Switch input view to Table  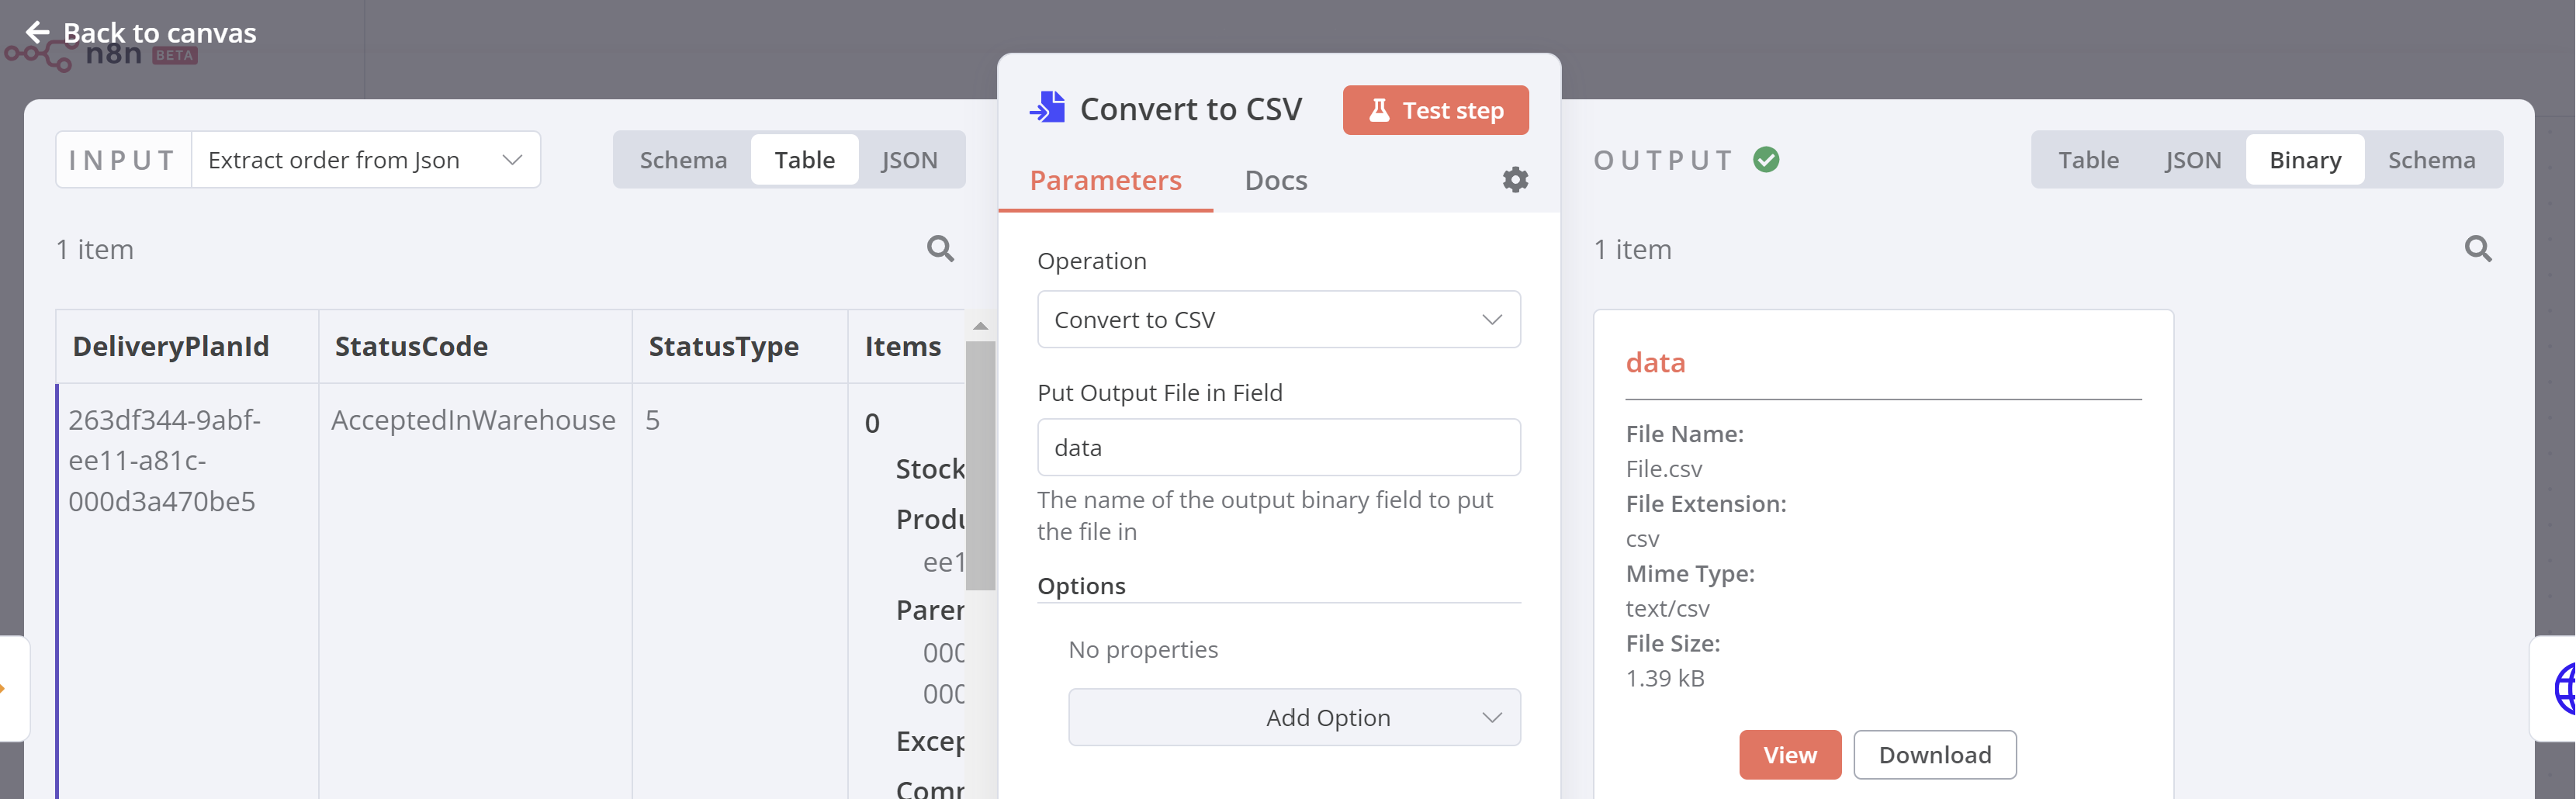[x=804, y=160]
